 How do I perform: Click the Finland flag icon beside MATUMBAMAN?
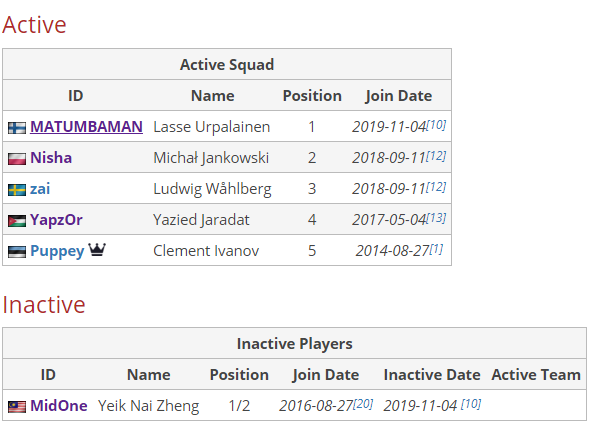click(17, 128)
